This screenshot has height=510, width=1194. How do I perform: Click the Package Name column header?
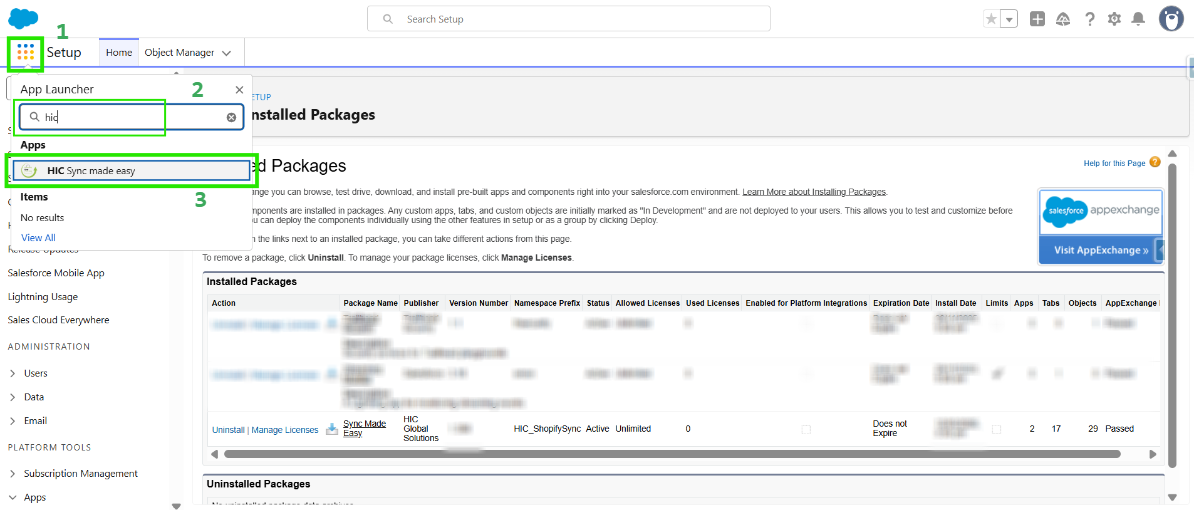pos(371,303)
